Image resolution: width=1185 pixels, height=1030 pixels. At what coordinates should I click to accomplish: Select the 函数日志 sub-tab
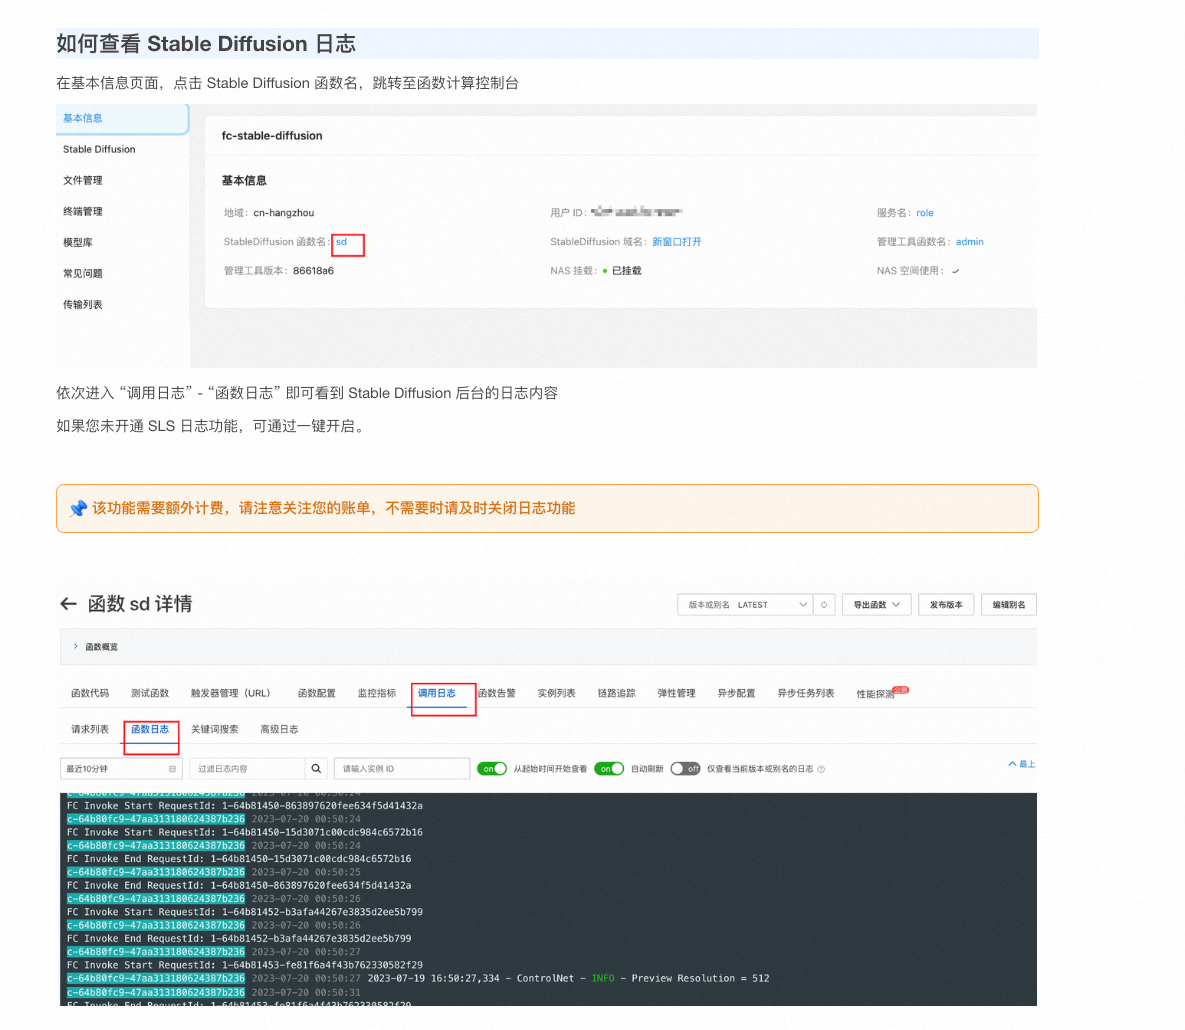click(x=150, y=729)
